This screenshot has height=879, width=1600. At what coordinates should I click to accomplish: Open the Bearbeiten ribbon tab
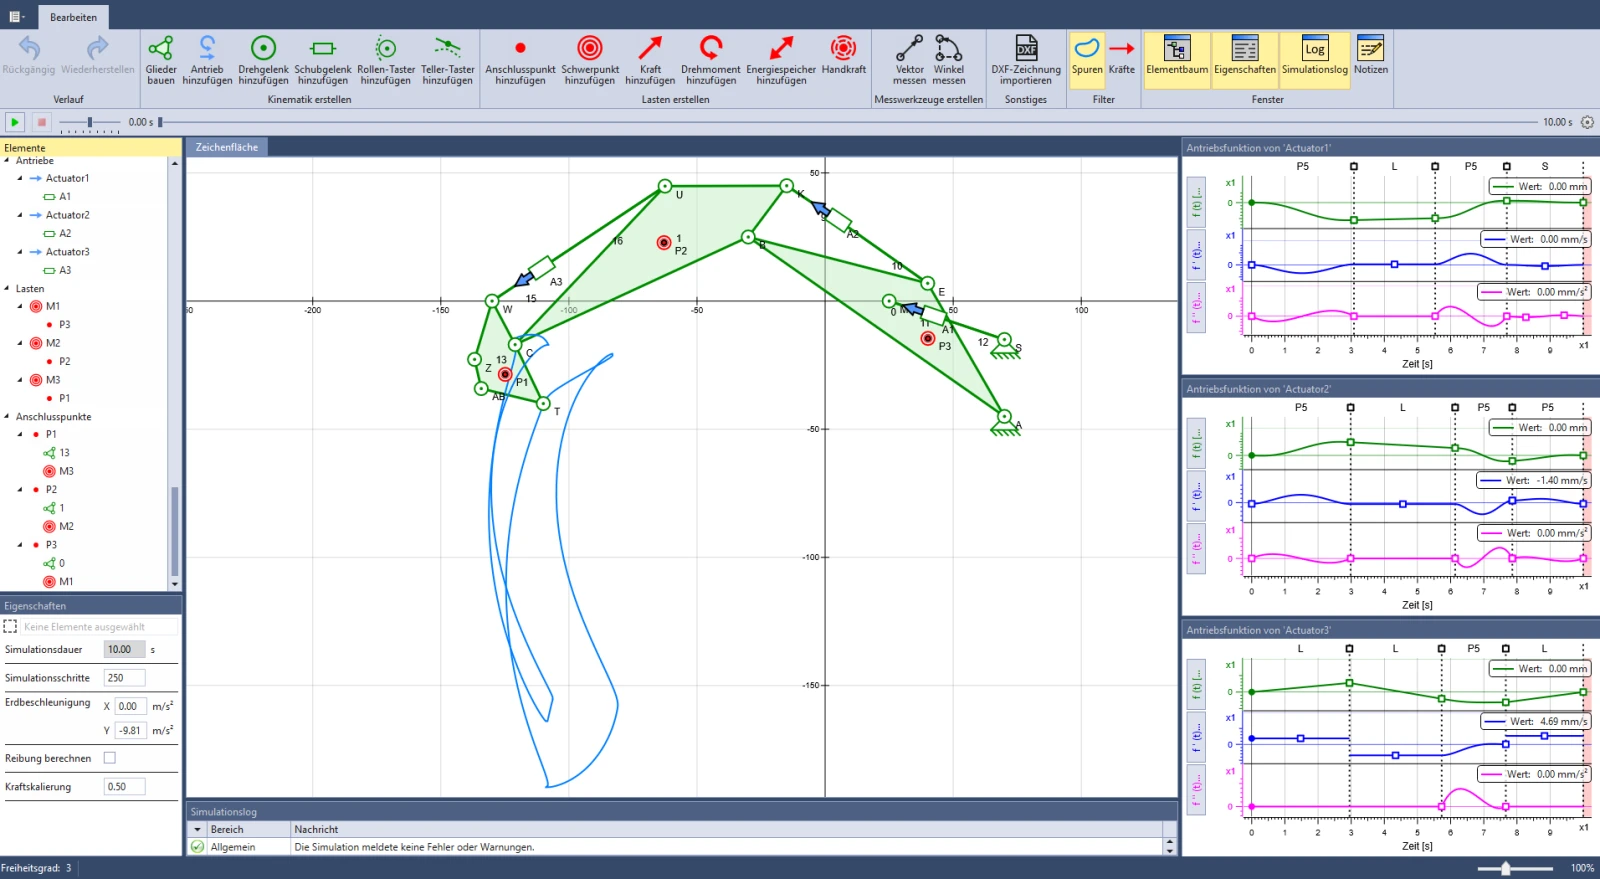click(x=74, y=17)
